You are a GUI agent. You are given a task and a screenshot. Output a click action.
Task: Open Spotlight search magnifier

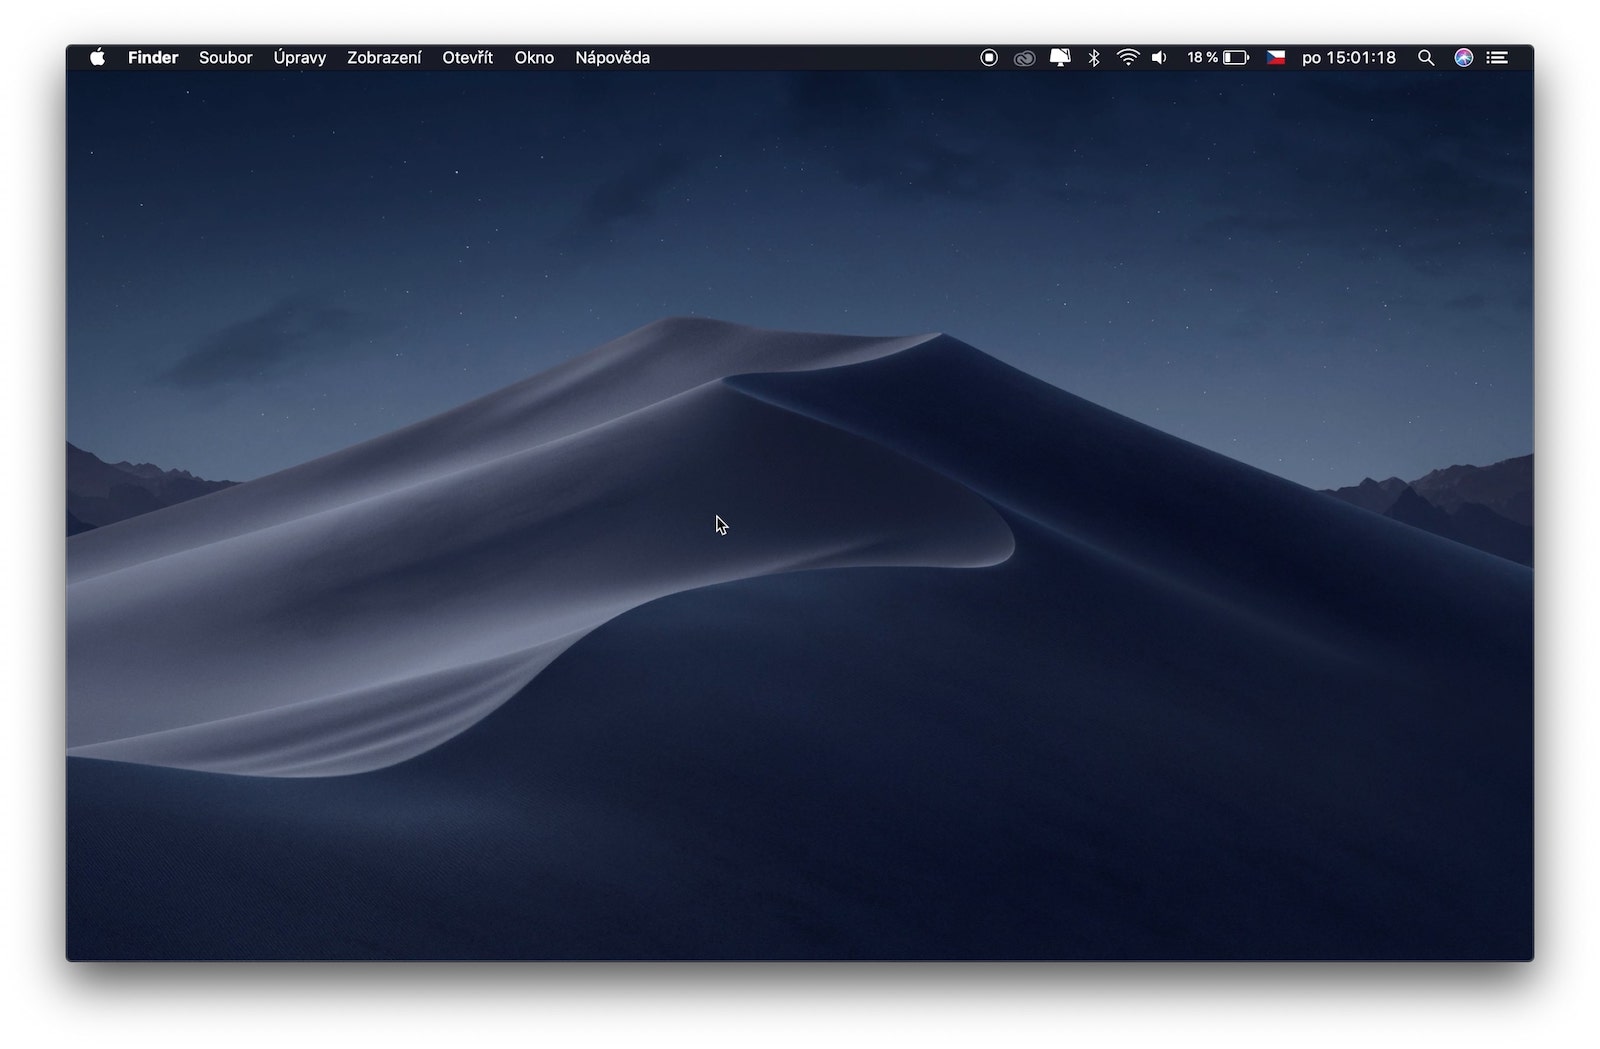point(1426,58)
